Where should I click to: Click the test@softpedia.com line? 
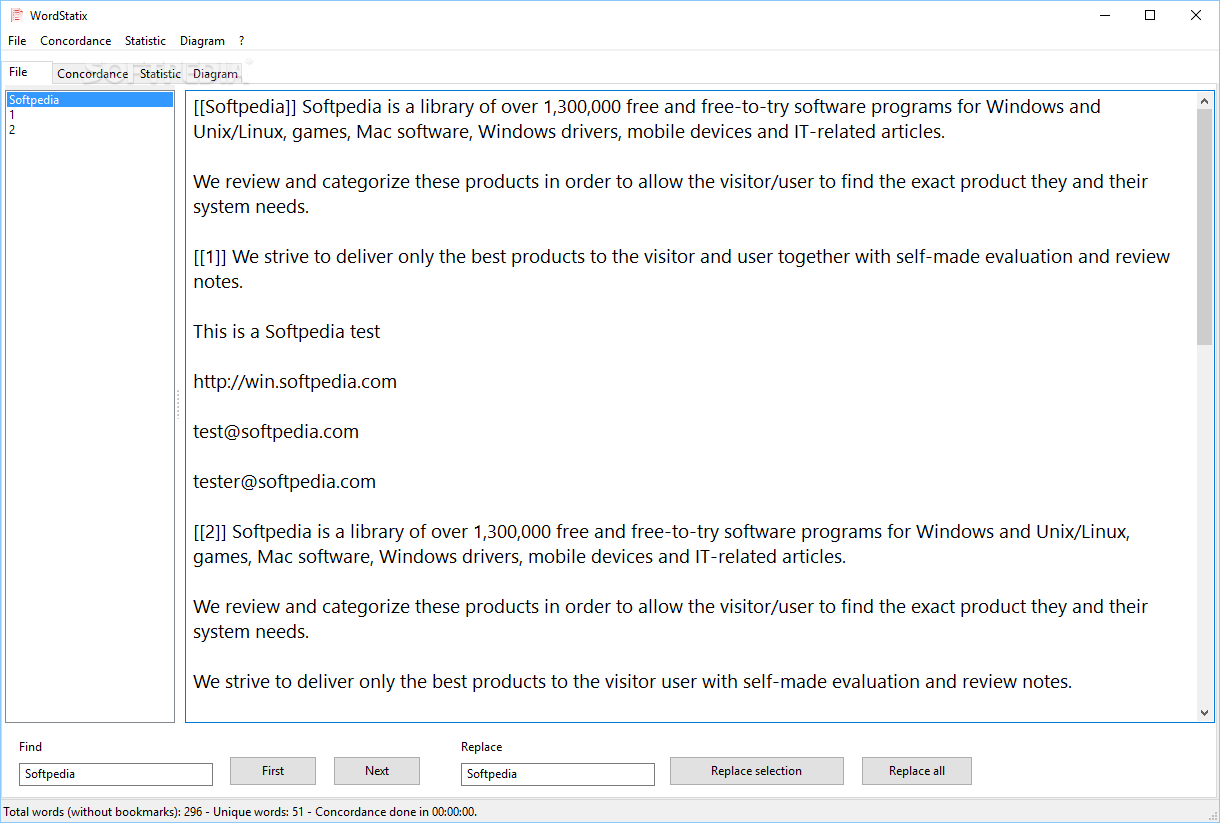click(276, 432)
